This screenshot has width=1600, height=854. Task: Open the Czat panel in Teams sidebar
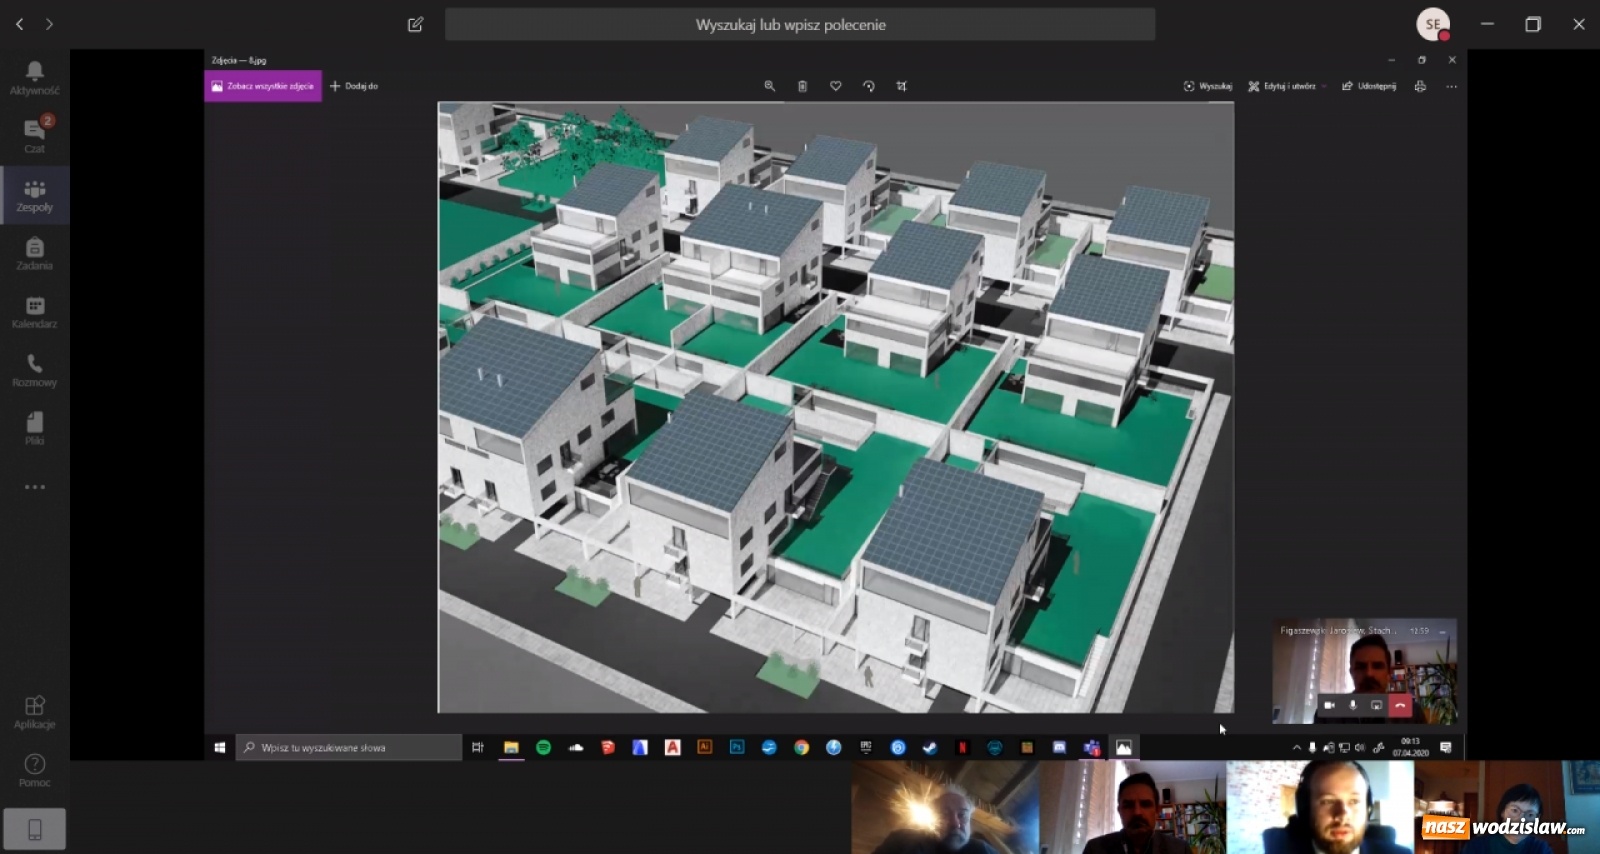point(34,135)
